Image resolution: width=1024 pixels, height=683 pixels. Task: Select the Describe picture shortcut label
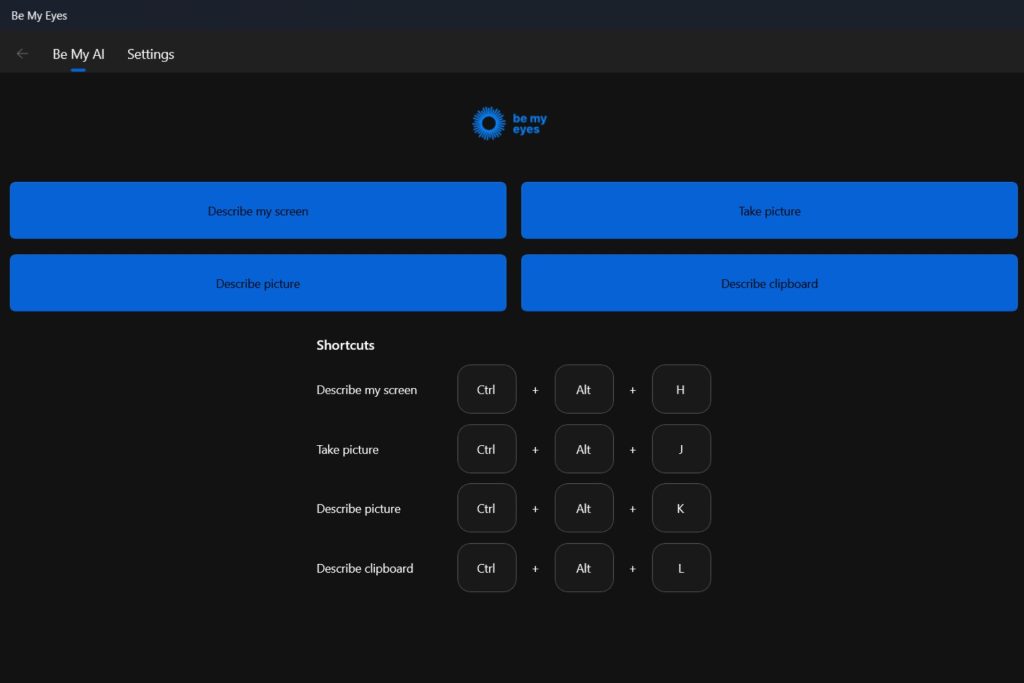click(359, 509)
